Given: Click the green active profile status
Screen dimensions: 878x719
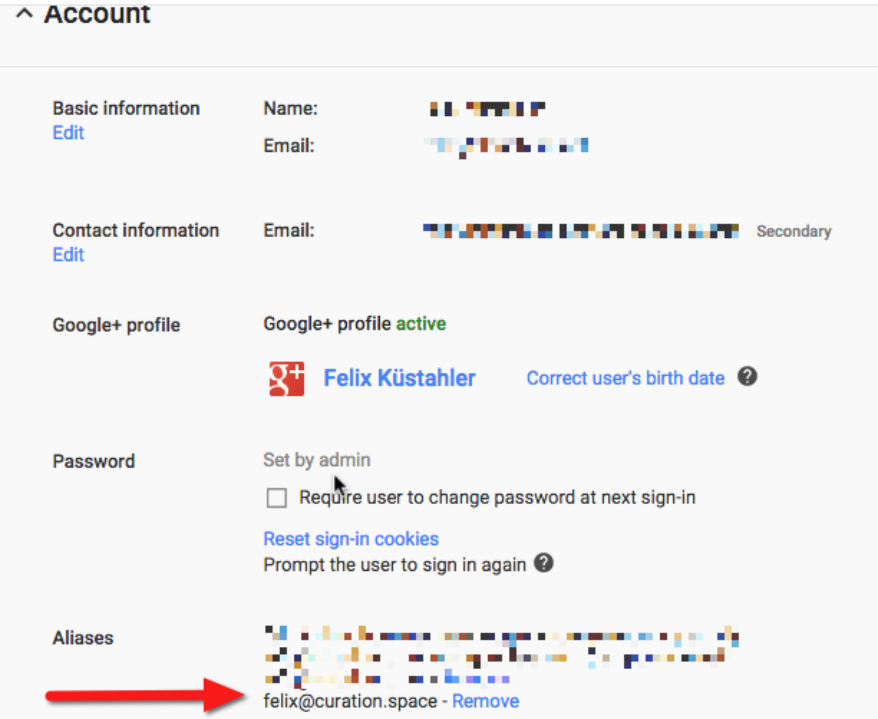Looking at the screenshot, I should pos(421,324).
